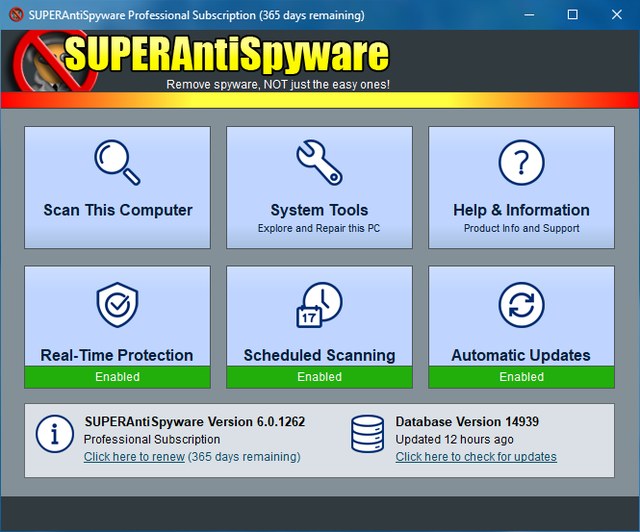Click the shield Real-Time Protection icon
This screenshot has width=640, height=532.
pos(117,306)
